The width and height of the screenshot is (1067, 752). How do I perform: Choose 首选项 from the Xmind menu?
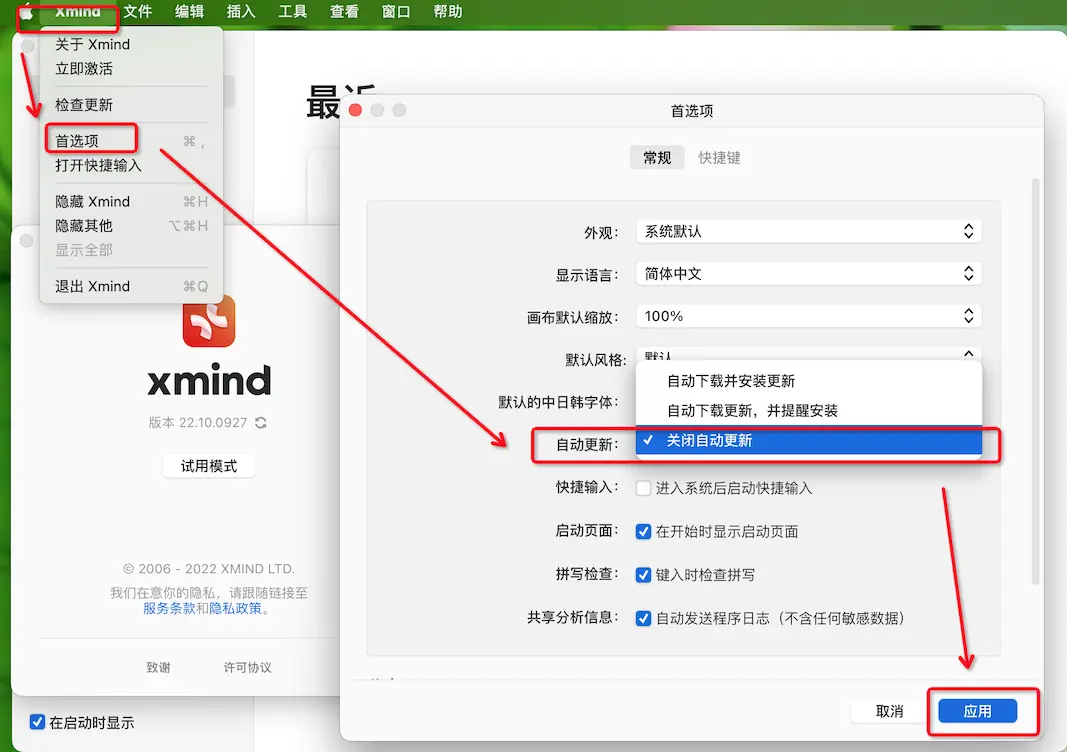click(x=78, y=141)
